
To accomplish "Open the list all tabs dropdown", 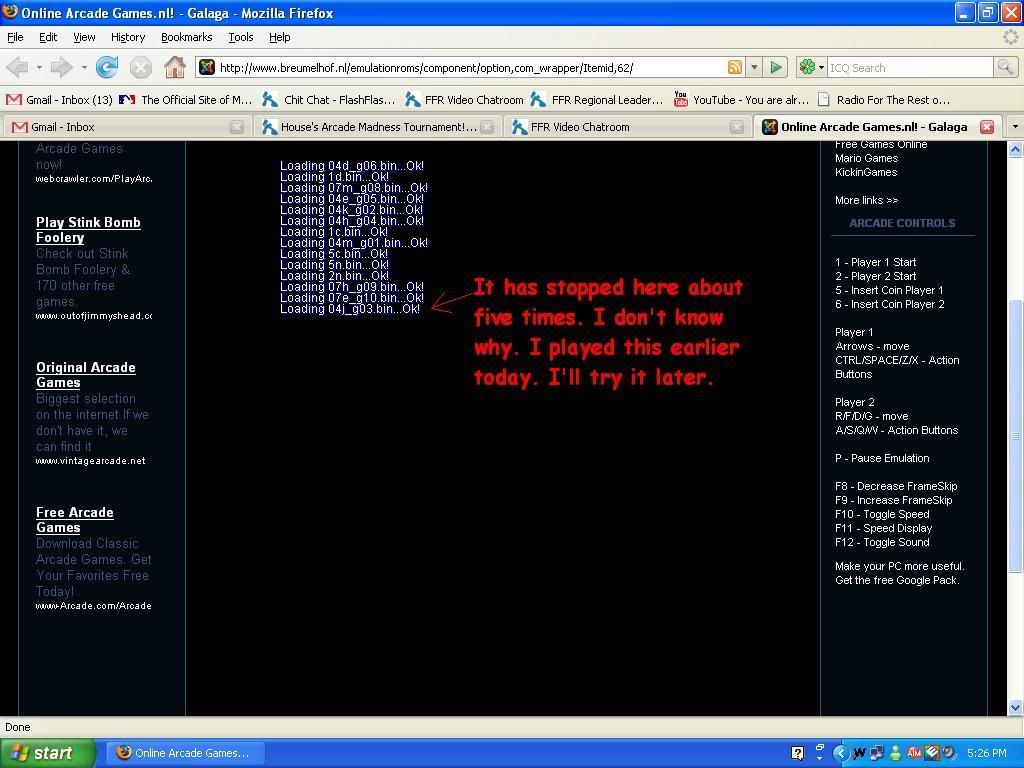I will pos(1014,127).
